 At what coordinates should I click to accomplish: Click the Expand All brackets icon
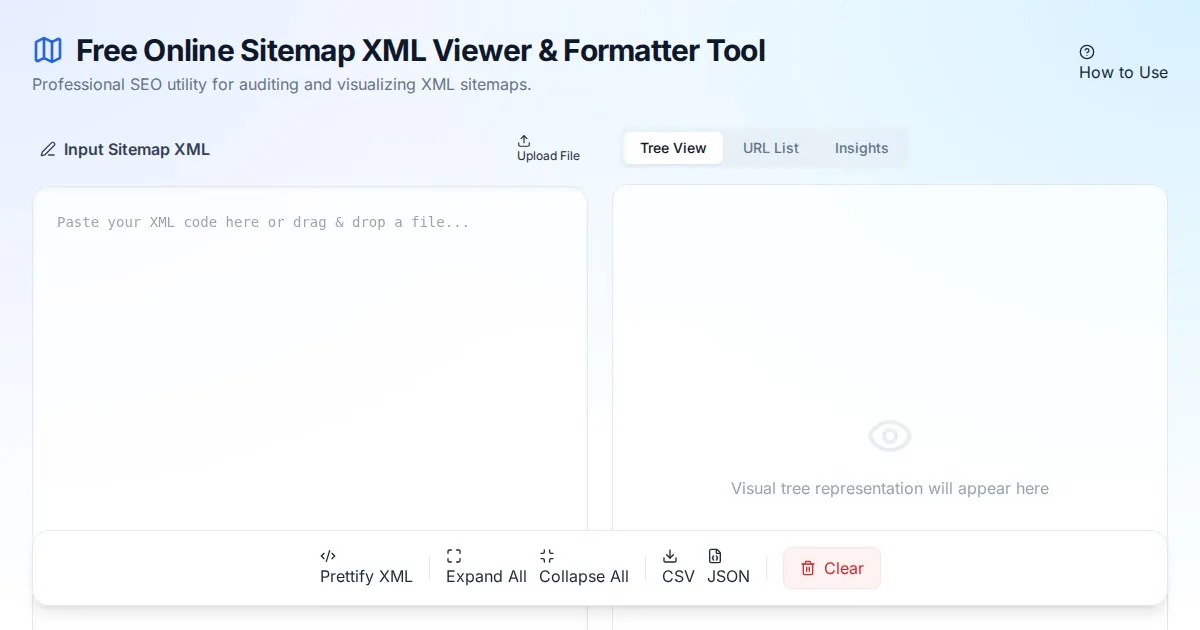(454, 556)
